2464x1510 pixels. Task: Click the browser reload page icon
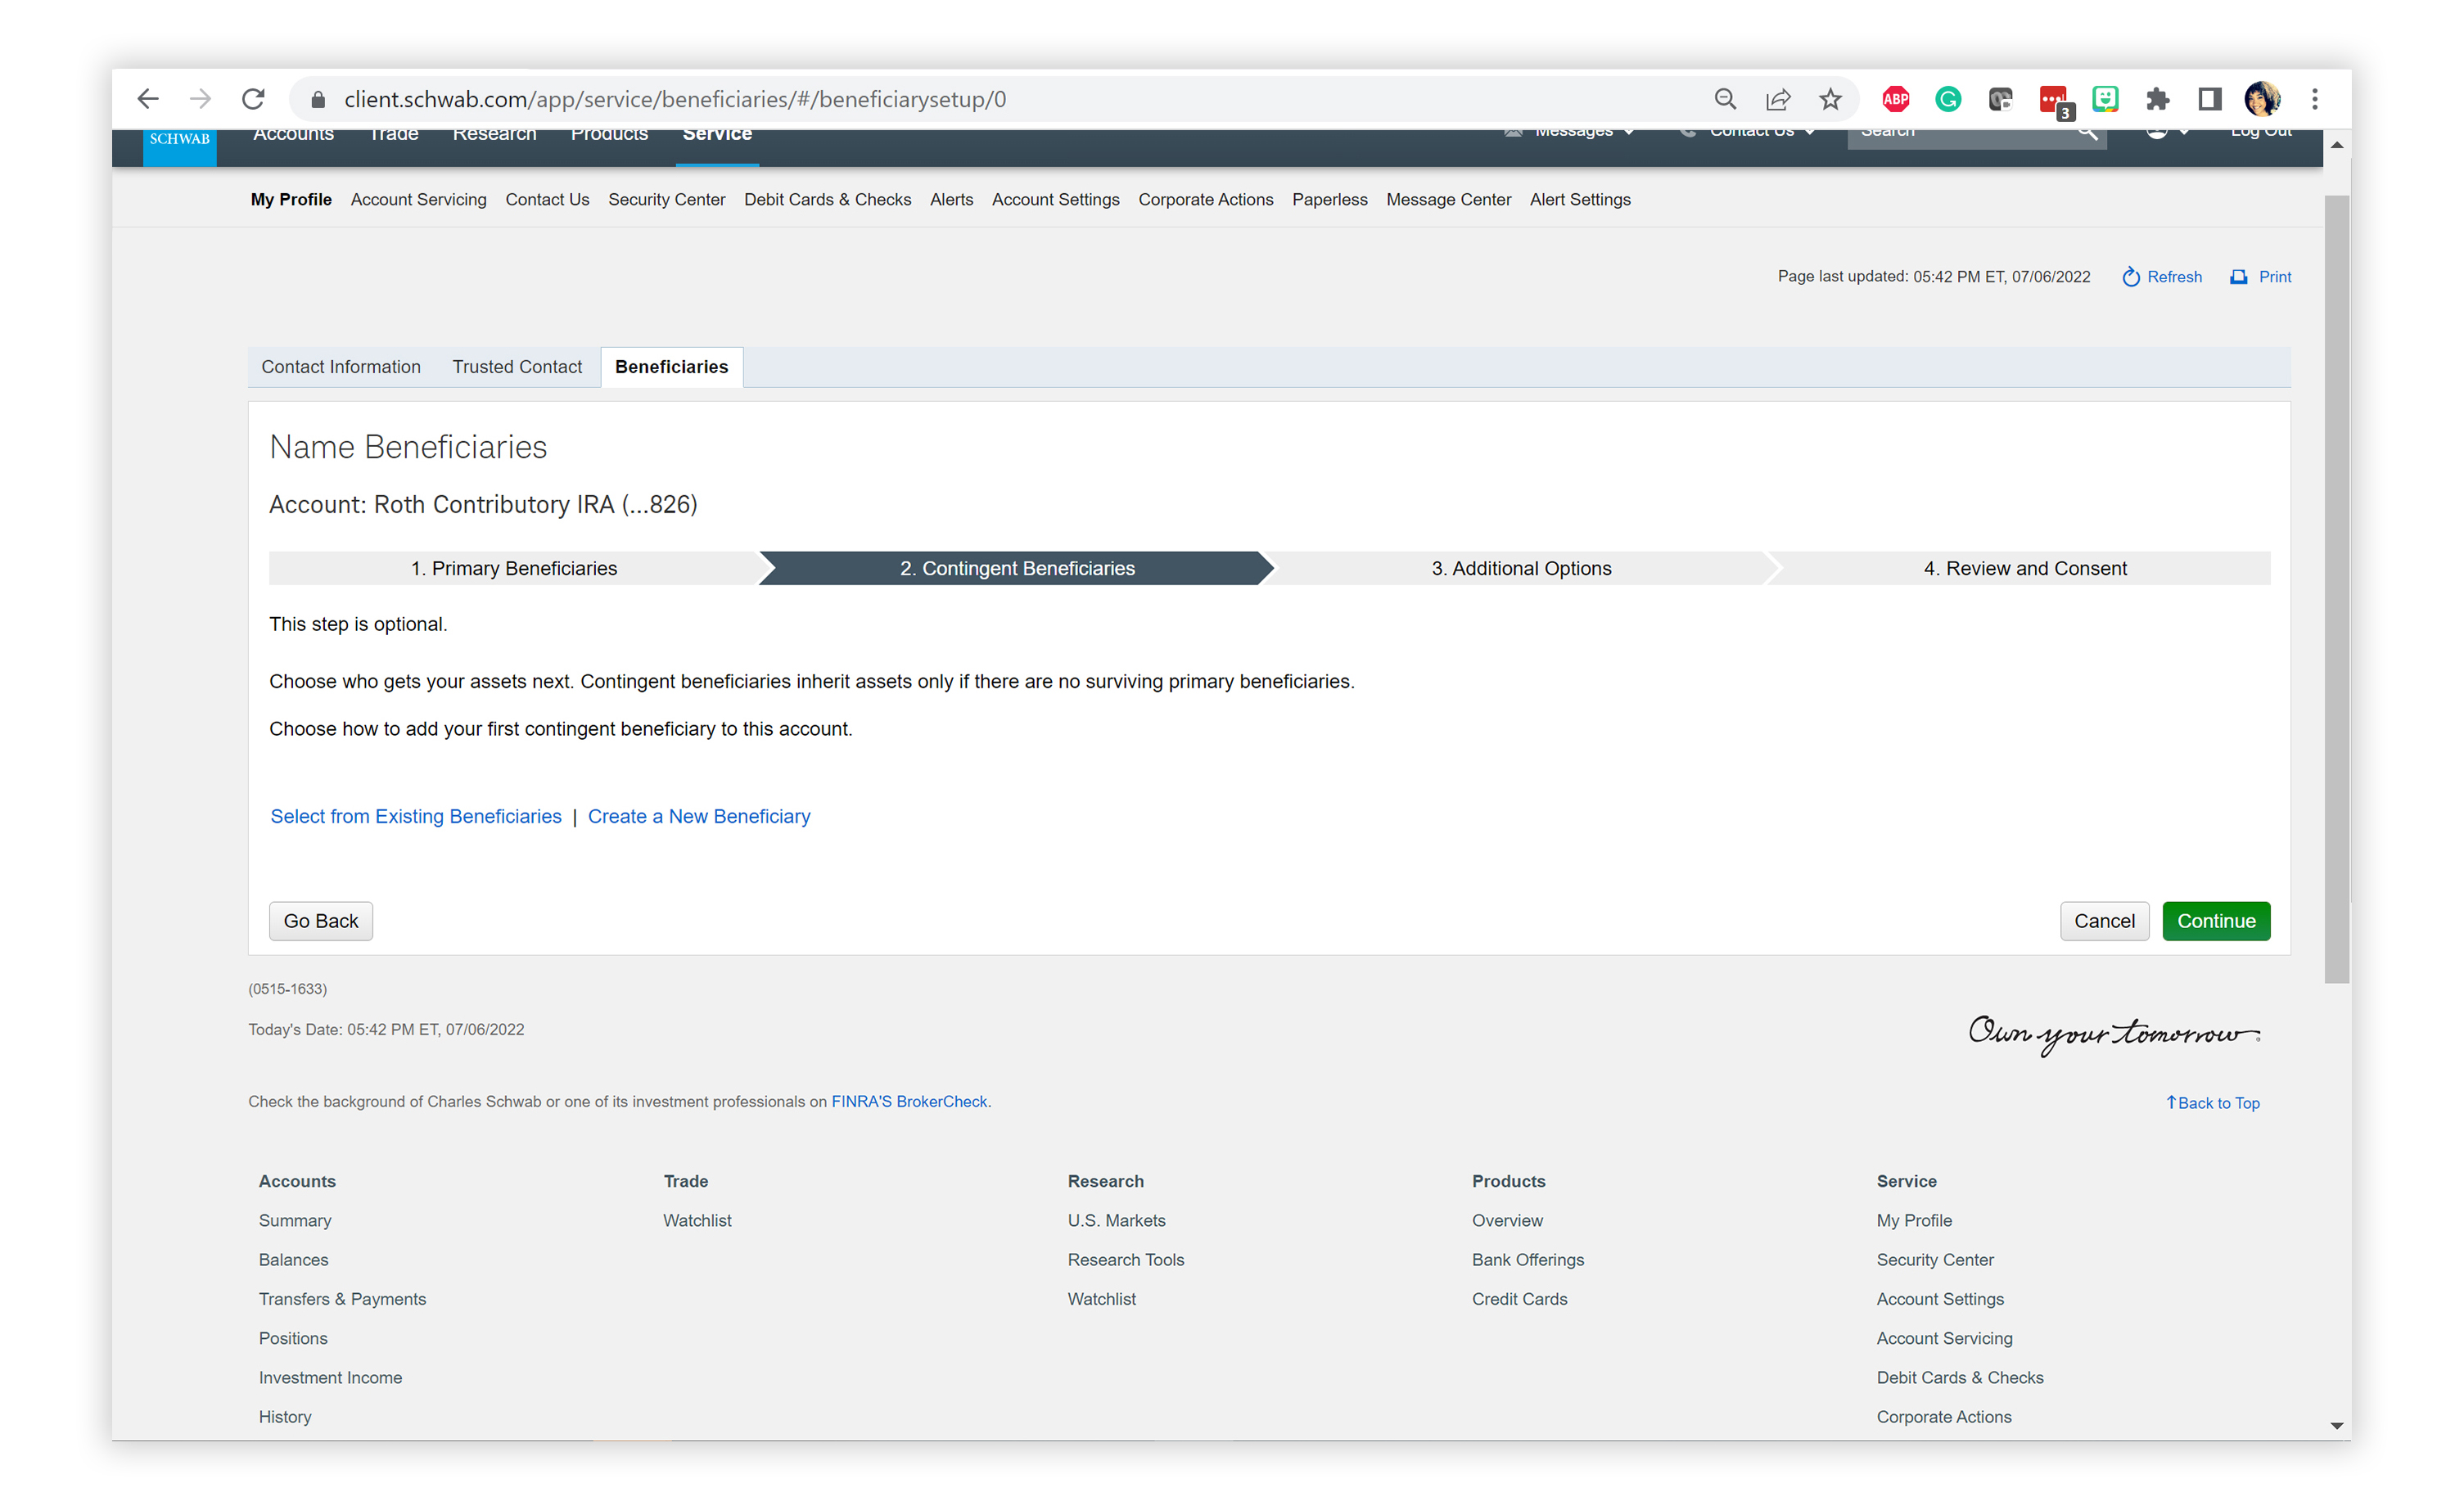click(x=253, y=99)
